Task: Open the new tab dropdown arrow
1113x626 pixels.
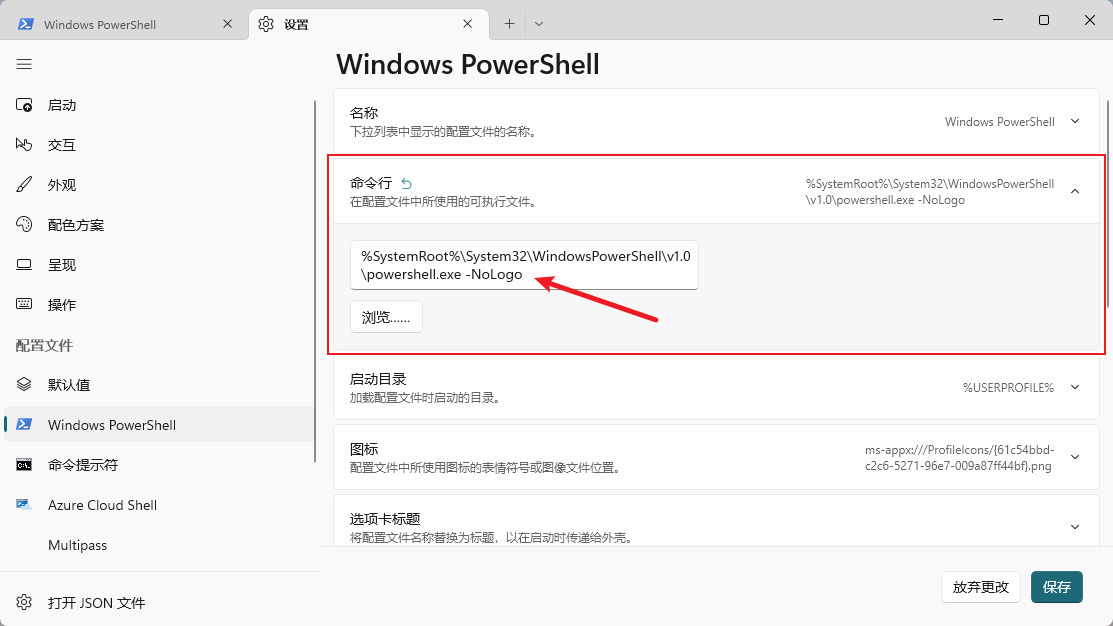Action: [x=539, y=23]
